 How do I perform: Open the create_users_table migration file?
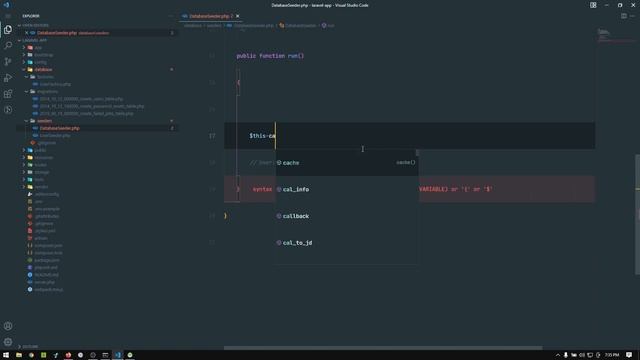point(81,99)
